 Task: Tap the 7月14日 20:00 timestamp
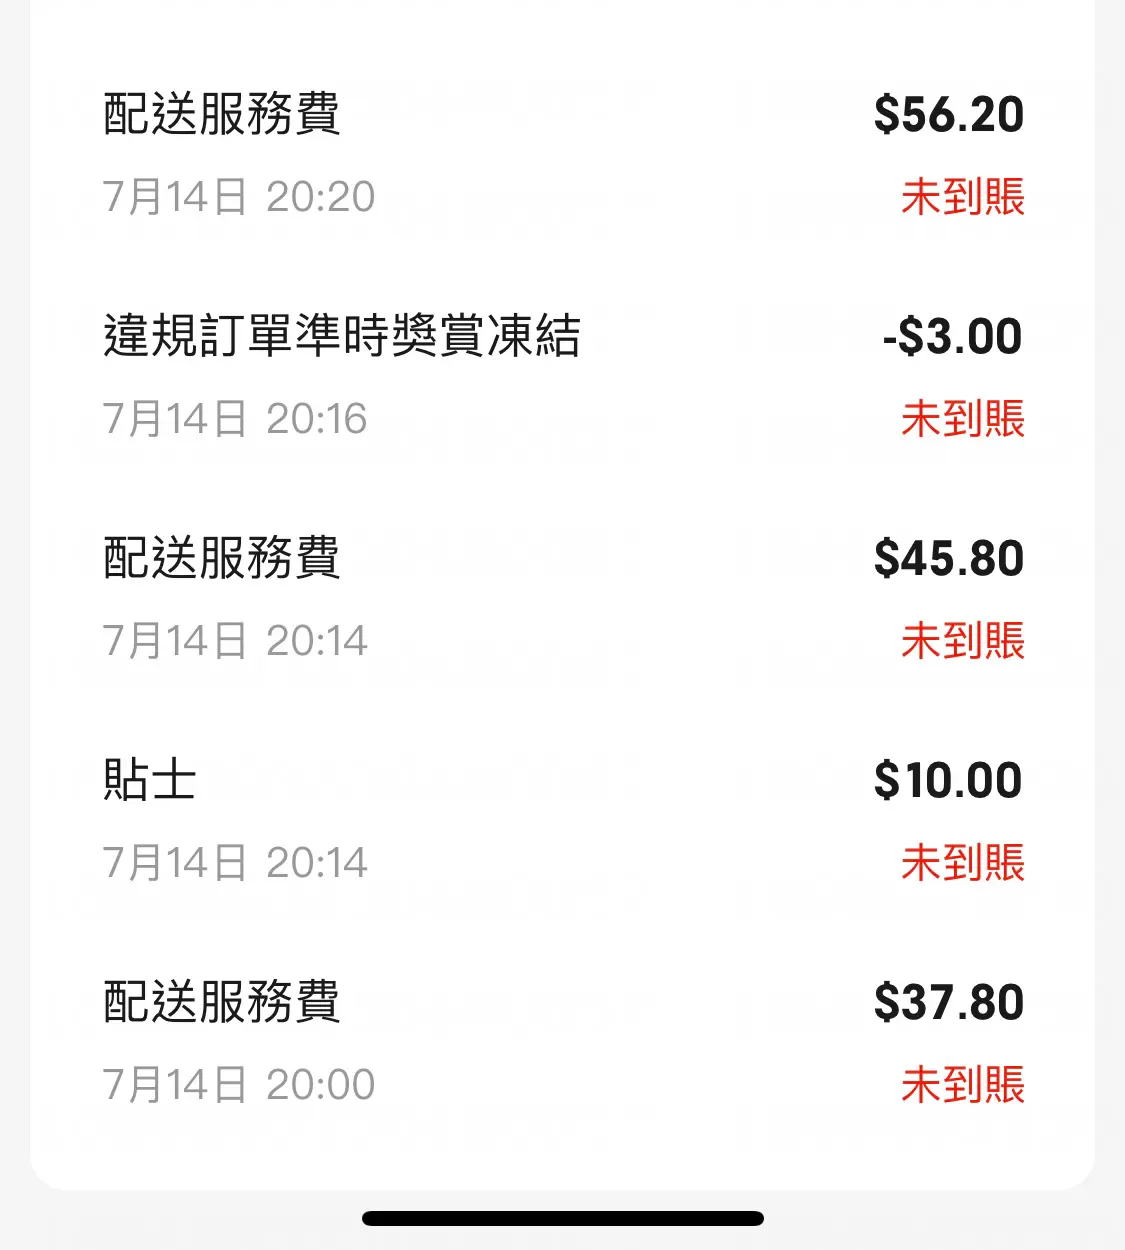coord(239,1085)
